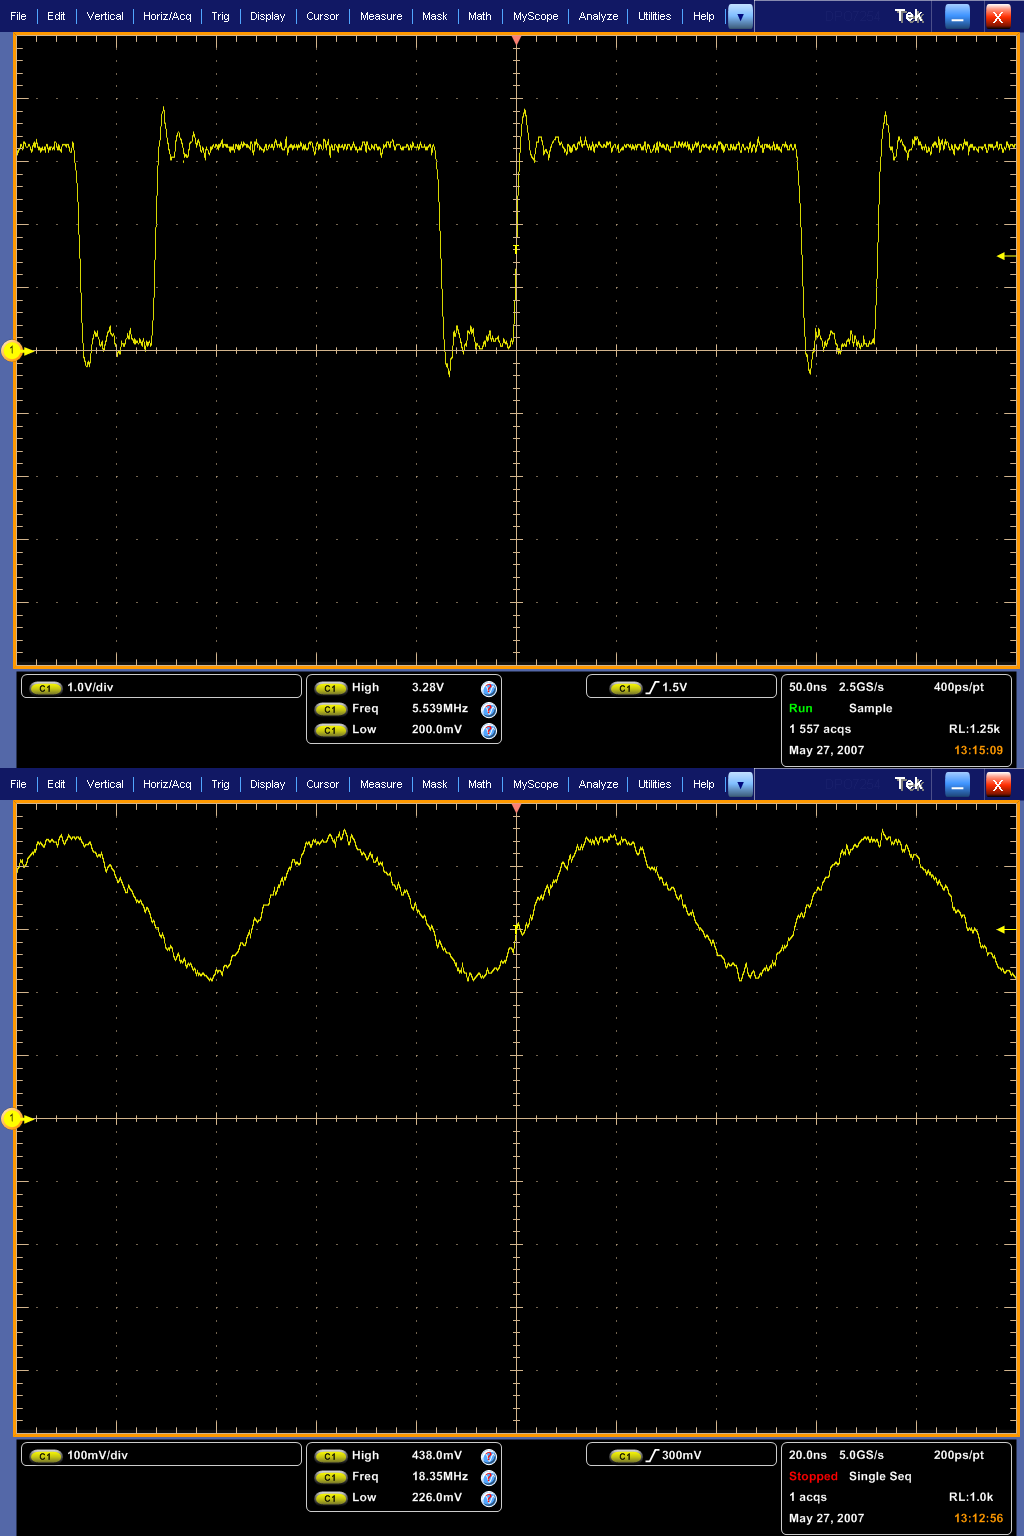1024x1536 pixels.
Task: Click the C1 trigger badge beside 300mV
Action: pos(625,1456)
